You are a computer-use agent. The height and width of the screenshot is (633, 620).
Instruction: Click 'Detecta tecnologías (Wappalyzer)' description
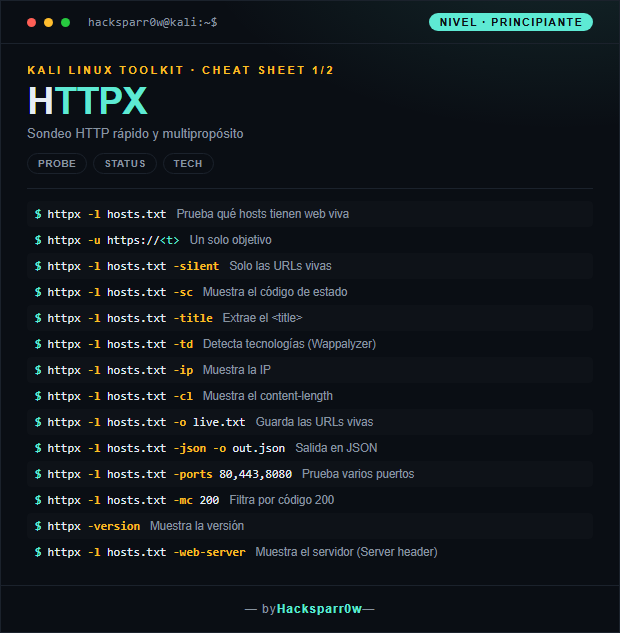pyautogui.click(x=289, y=344)
